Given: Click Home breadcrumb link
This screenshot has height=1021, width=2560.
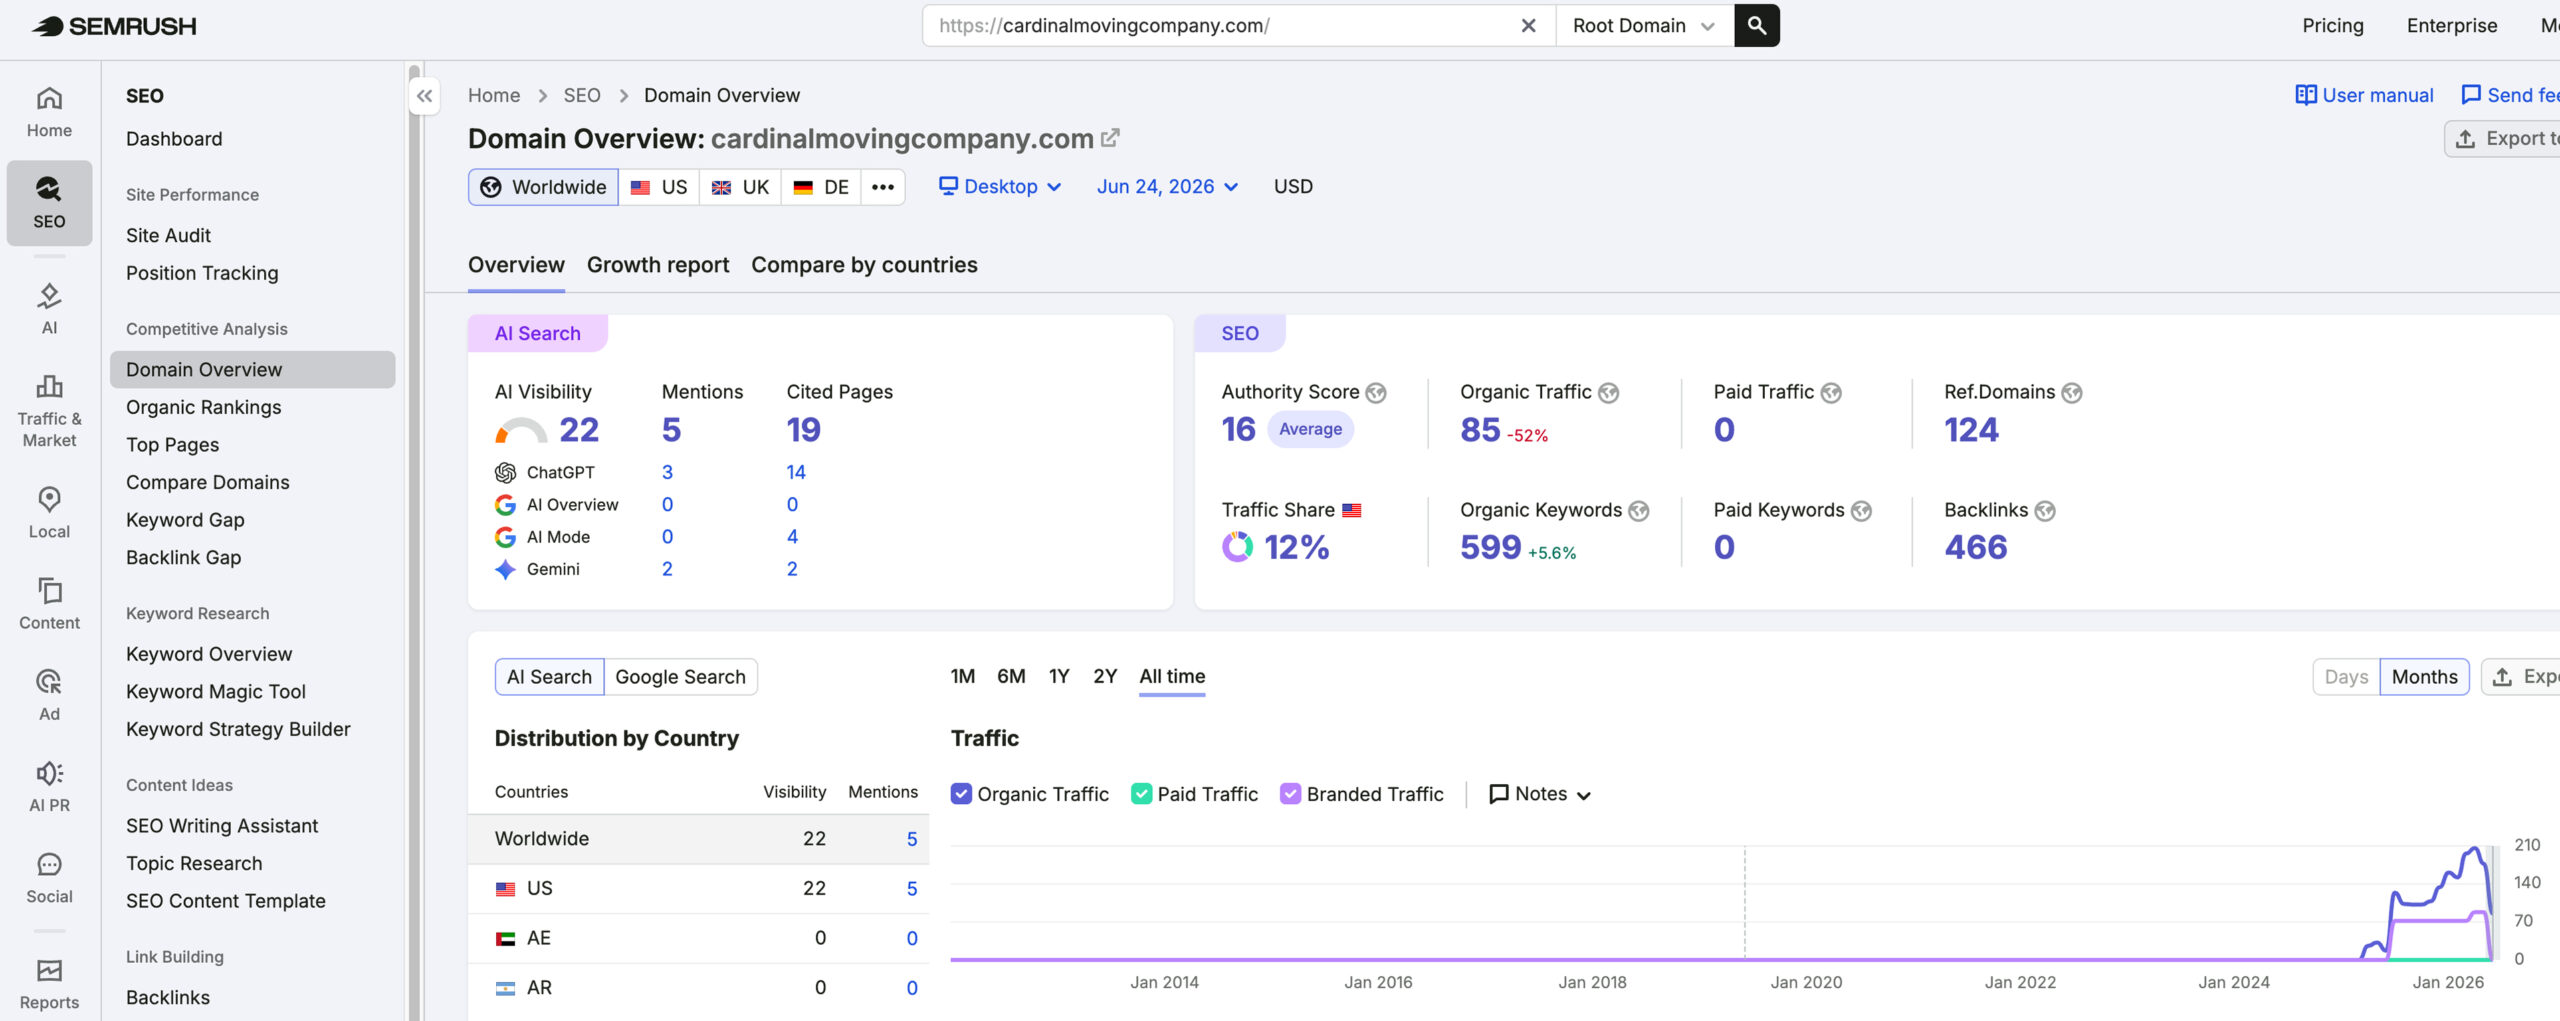Looking at the screenshot, I should (x=494, y=95).
